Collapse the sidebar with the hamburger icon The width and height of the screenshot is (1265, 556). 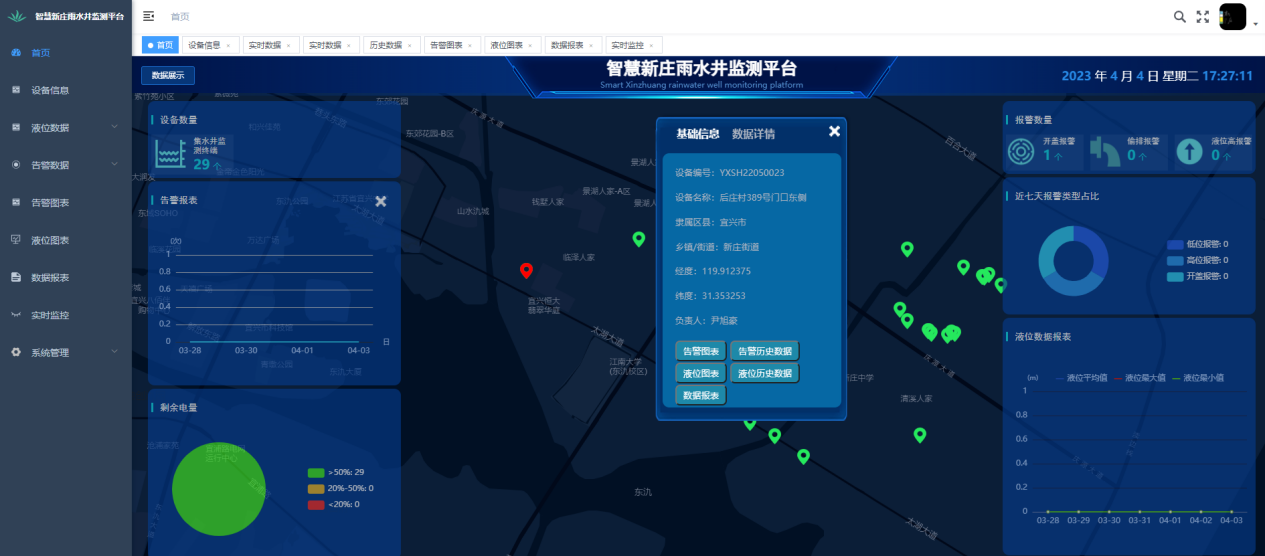click(x=148, y=16)
